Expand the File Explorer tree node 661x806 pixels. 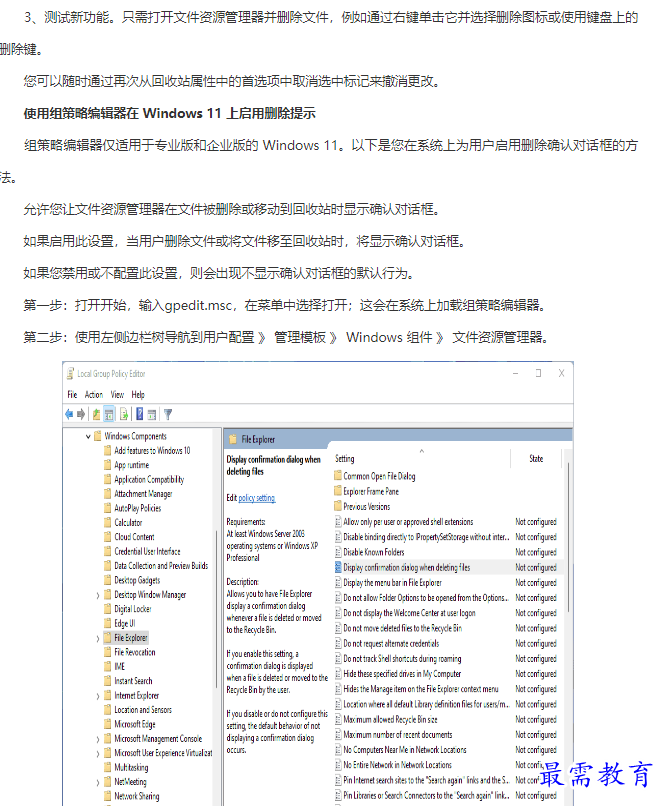click(98, 638)
